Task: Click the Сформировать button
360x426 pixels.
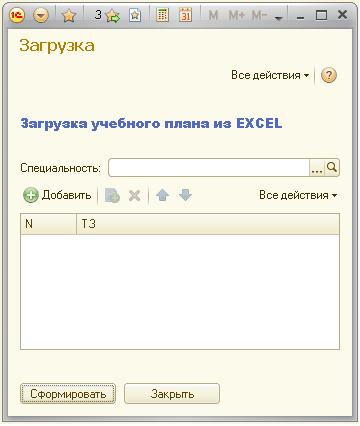Action: click(x=68, y=394)
